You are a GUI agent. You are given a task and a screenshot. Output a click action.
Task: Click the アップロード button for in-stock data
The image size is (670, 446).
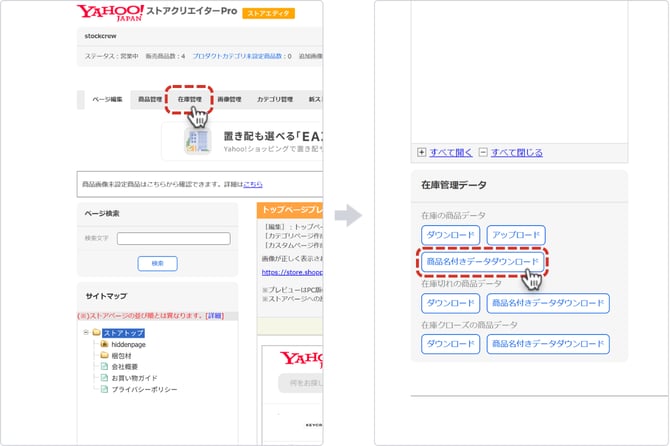click(x=515, y=235)
